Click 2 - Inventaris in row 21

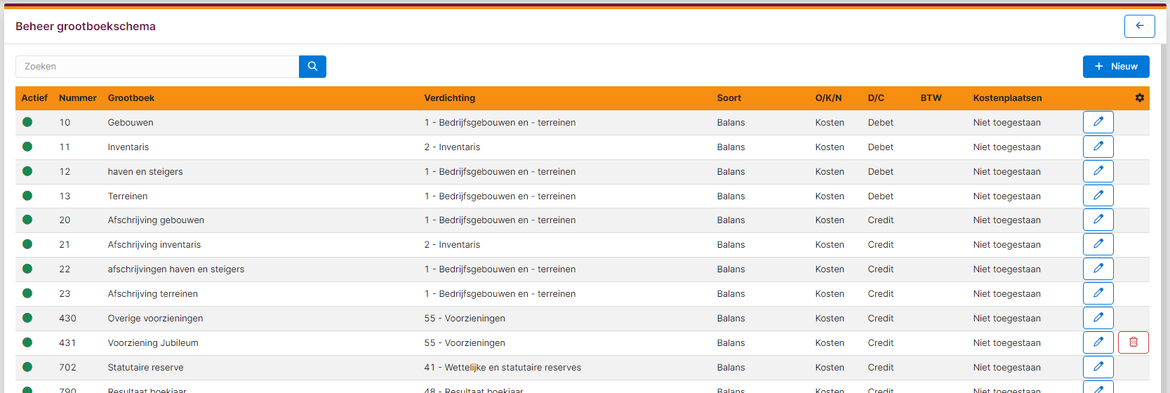[x=451, y=245]
